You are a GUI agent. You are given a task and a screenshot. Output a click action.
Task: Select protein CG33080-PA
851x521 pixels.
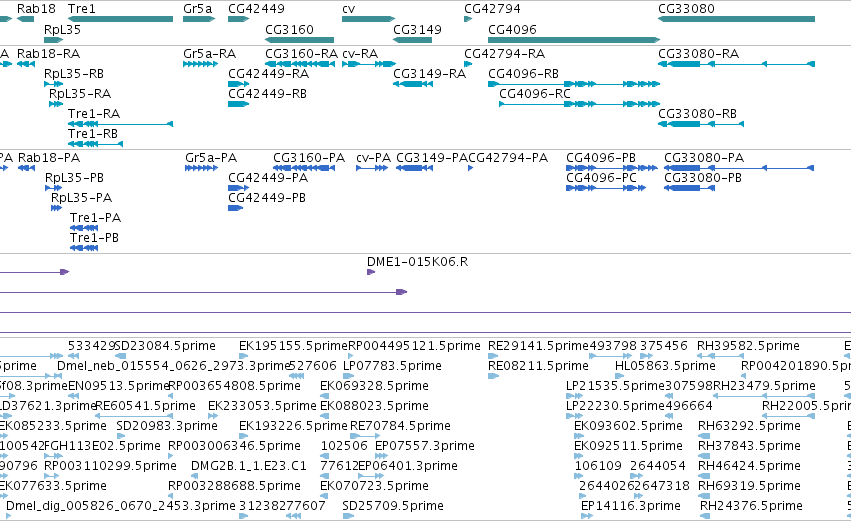pos(739,168)
